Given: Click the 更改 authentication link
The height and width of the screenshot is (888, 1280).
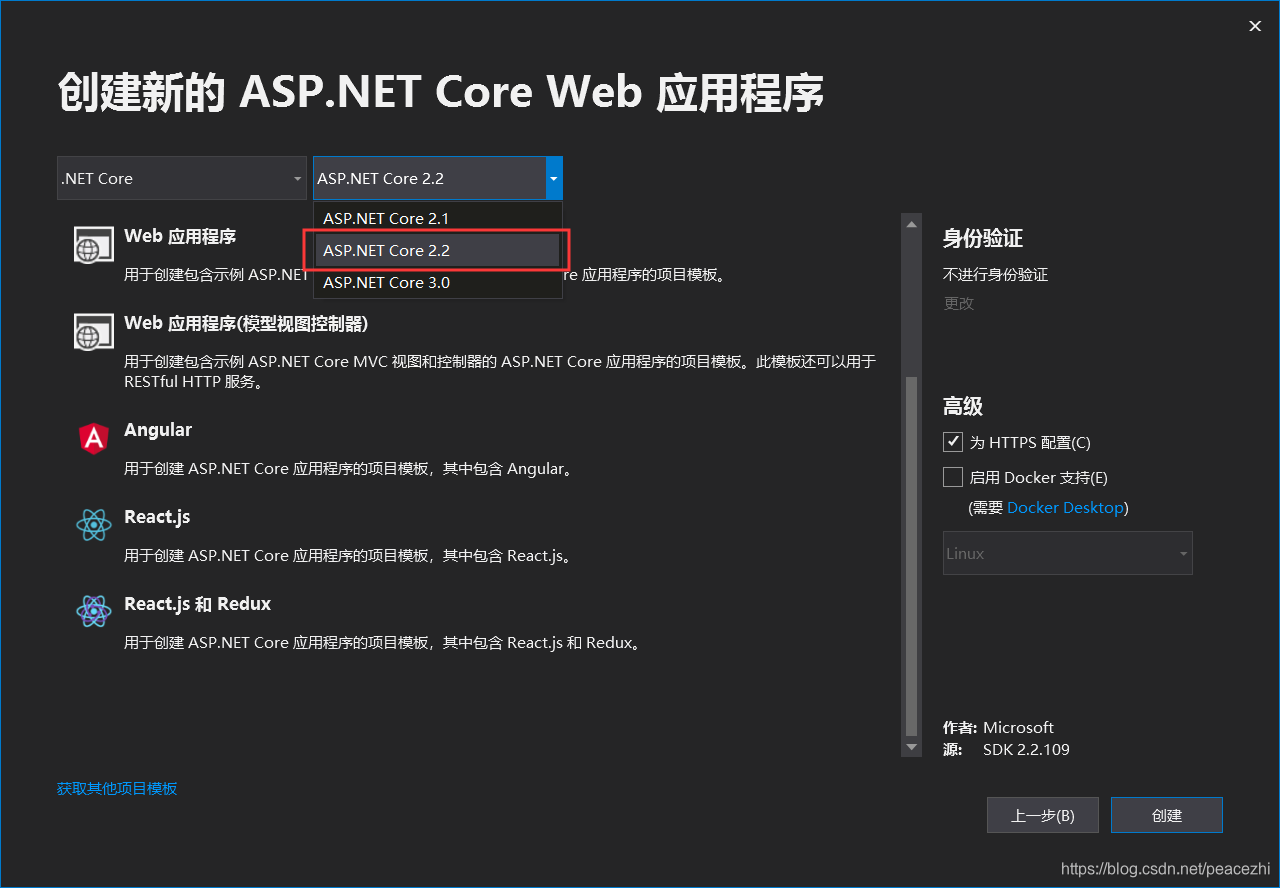Looking at the screenshot, I should pyautogui.click(x=958, y=303).
